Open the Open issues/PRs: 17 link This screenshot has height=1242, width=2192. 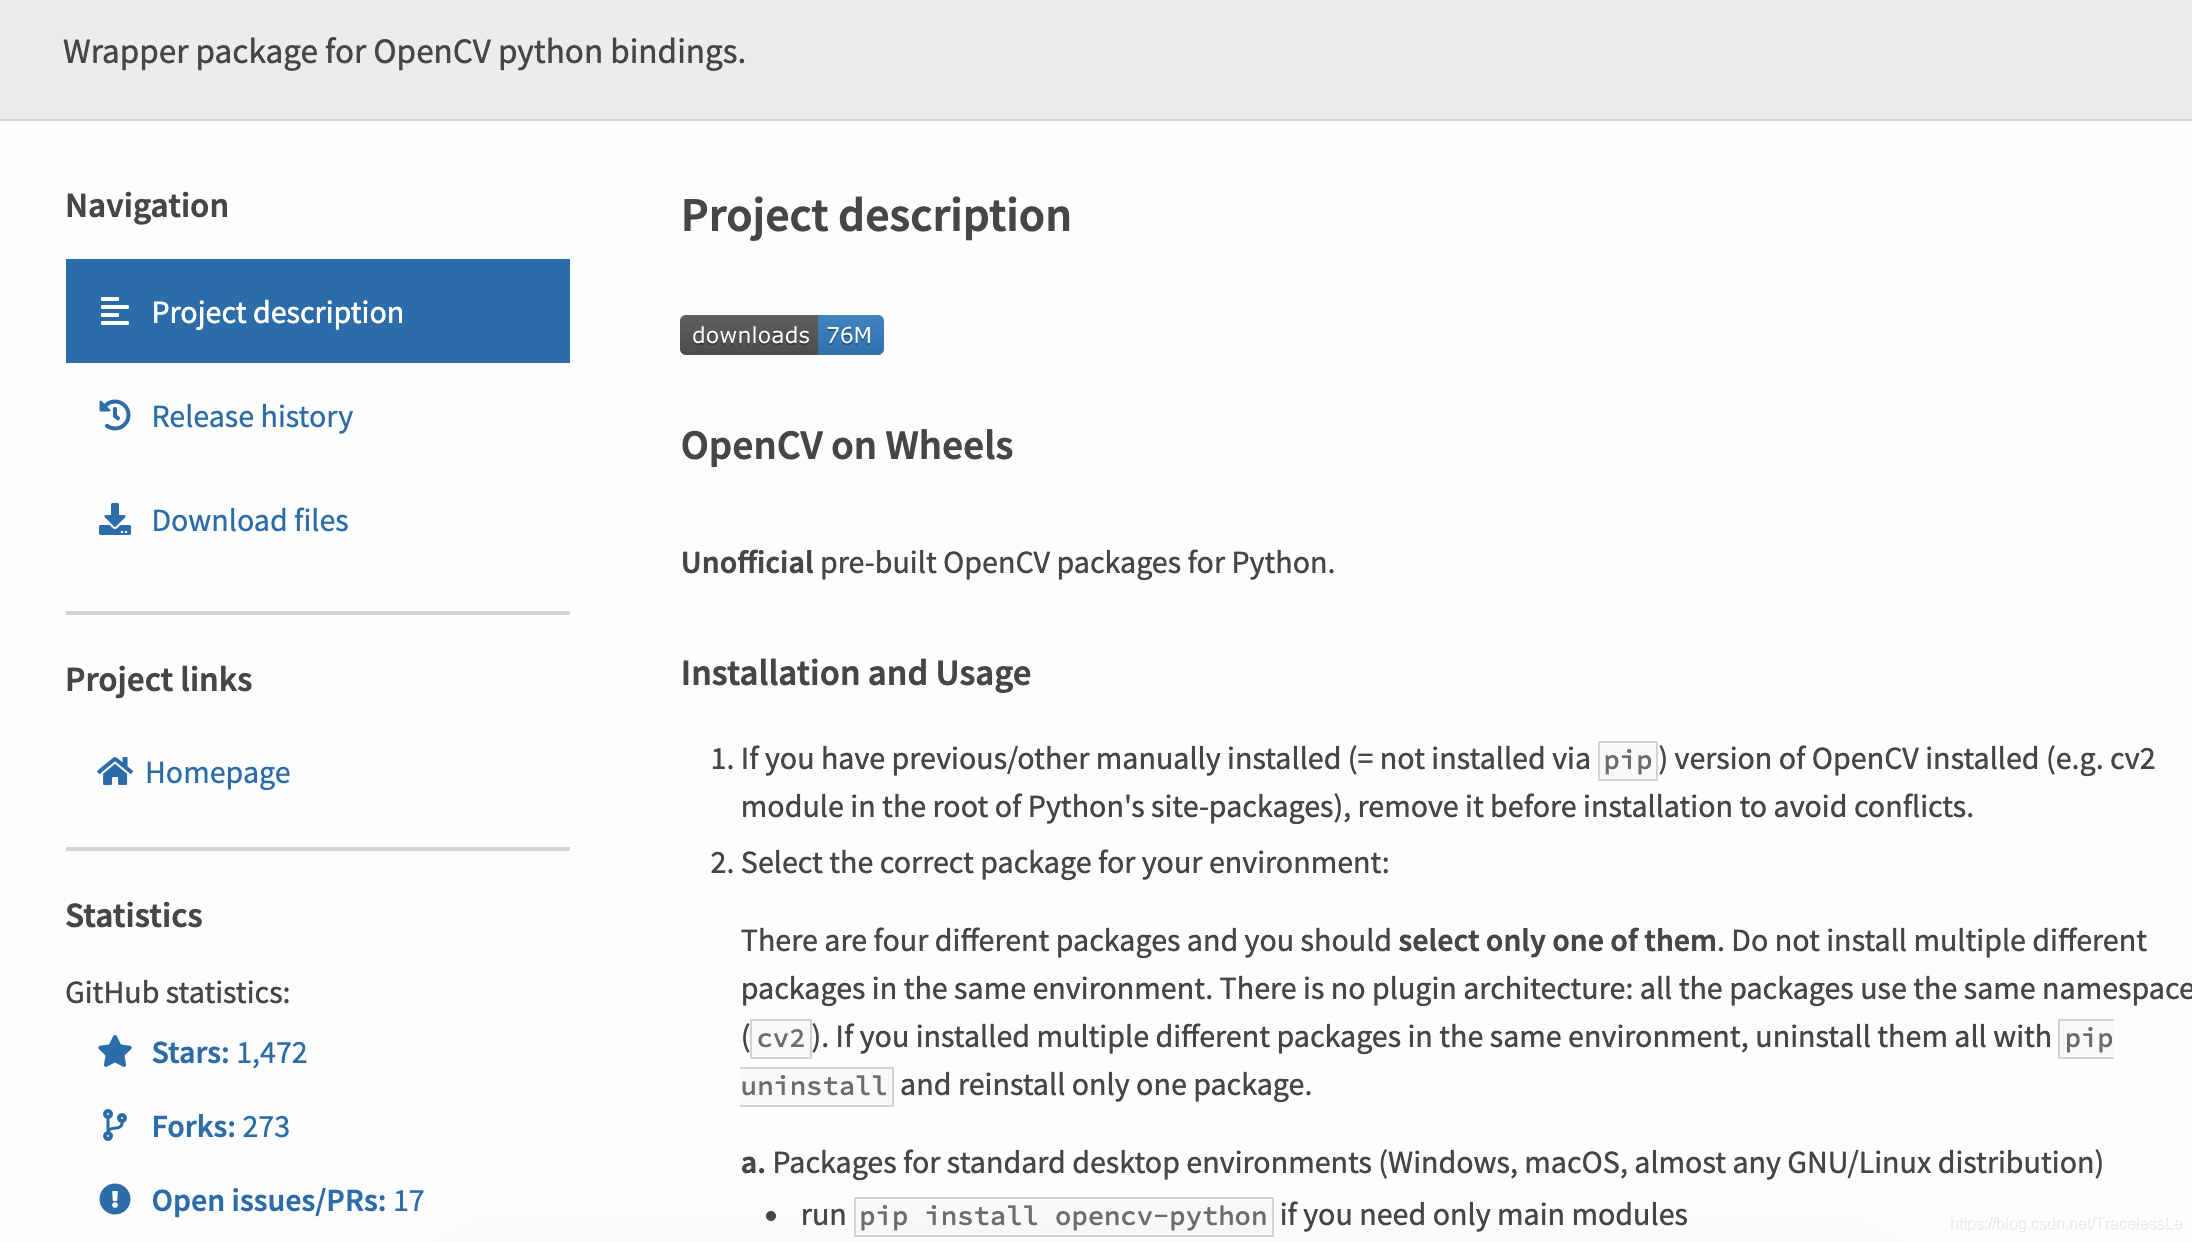click(287, 1200)
